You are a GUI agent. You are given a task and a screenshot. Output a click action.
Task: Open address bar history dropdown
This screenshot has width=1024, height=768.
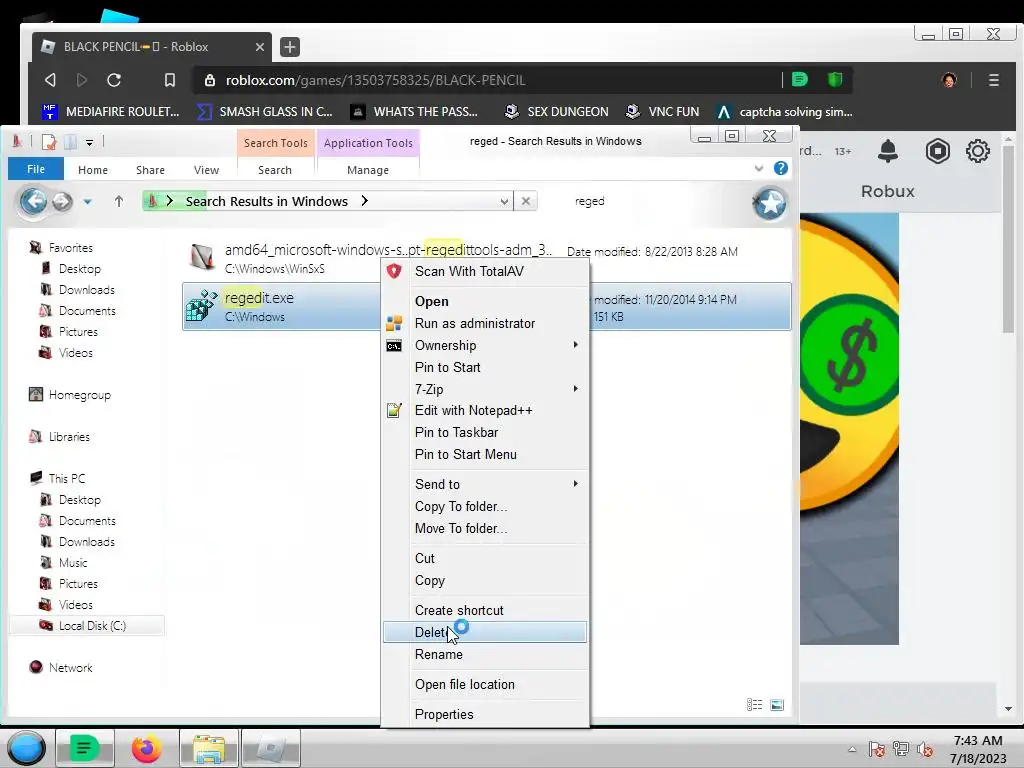tap(504, 202)
